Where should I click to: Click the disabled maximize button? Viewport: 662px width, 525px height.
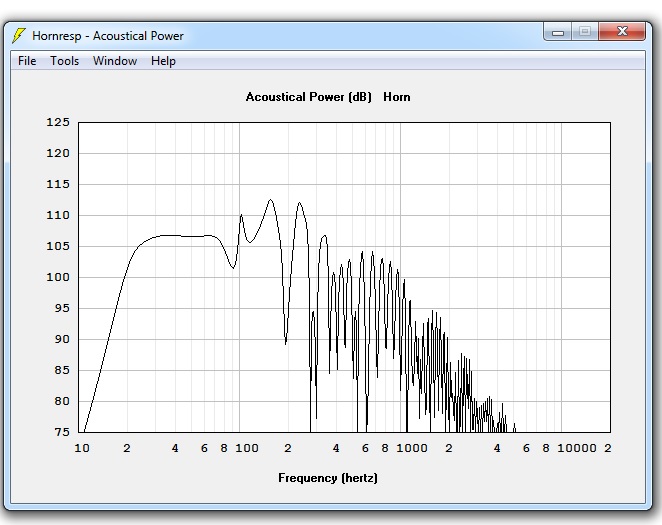pyautogui.click(x=585, y=32)
